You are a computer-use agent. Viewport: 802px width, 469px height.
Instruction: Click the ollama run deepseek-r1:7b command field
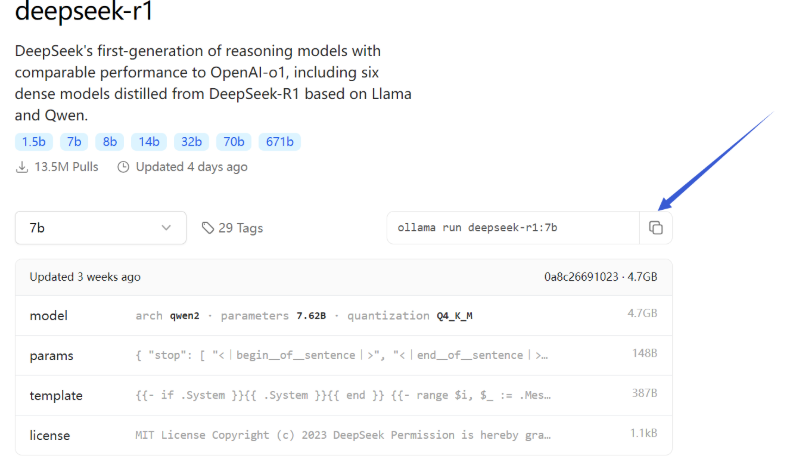pos(512,228)
